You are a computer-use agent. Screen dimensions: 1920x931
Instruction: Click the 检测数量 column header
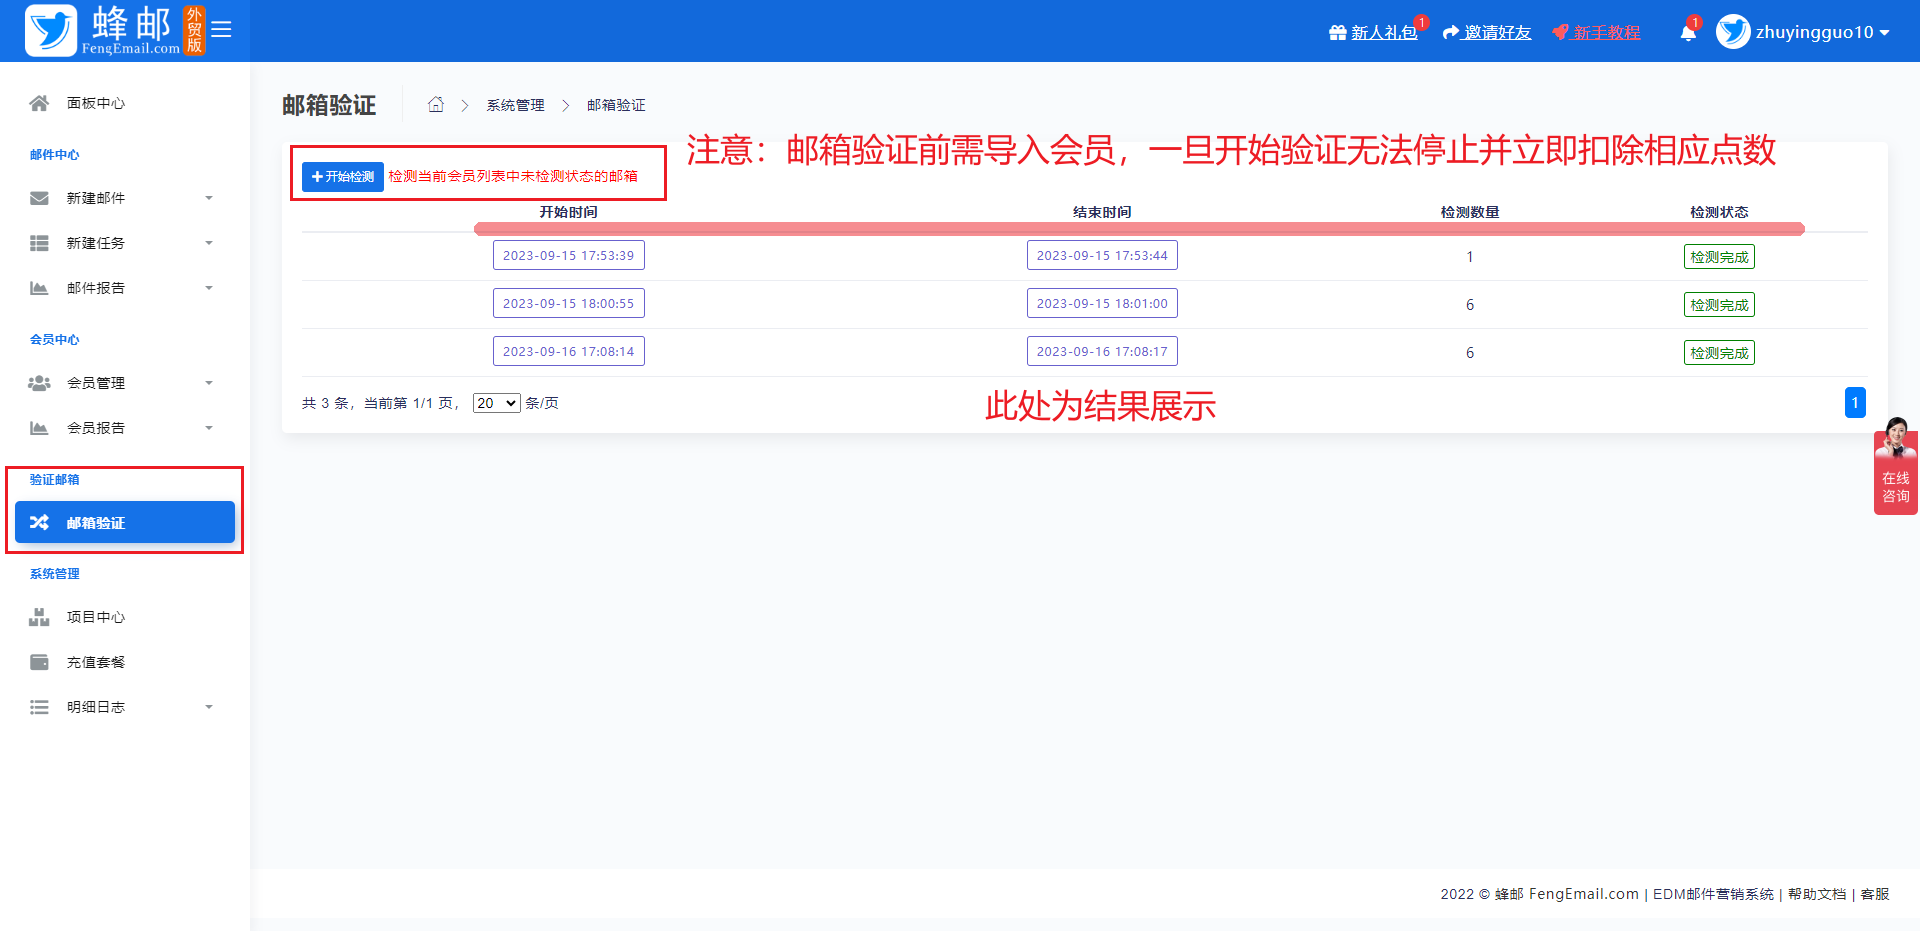(1470, 212)
